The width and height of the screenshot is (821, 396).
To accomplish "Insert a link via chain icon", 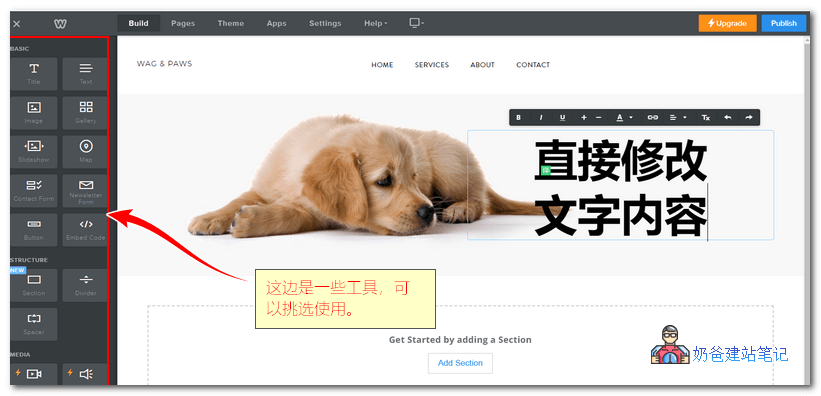I will coord(652,117).
